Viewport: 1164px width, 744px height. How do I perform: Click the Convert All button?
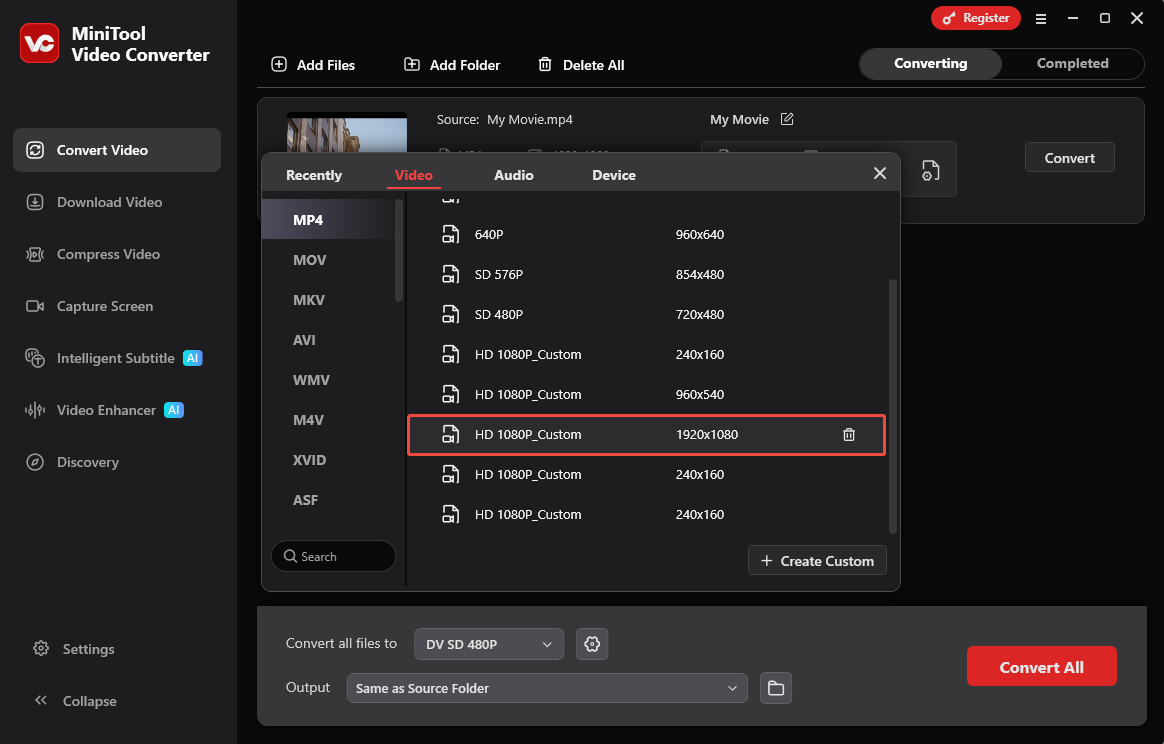[x=1041, y=667]
